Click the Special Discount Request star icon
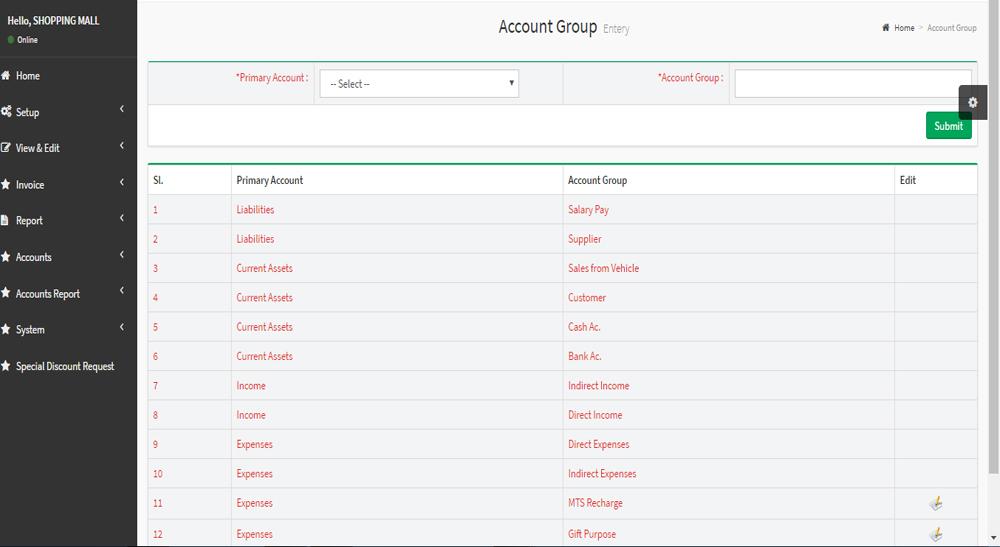Image resolution: width=1000 pixels, height=547 pixels. tap(6, 366)
